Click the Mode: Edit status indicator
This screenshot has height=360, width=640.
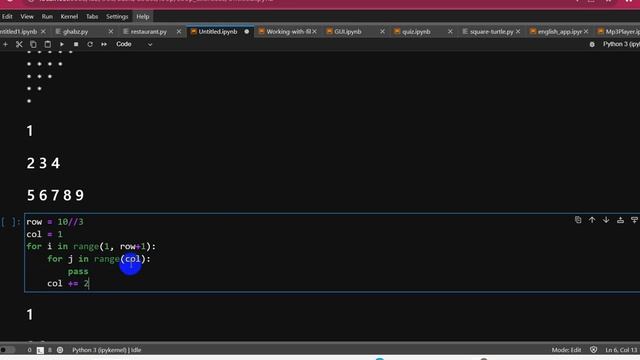coord(566,350)
